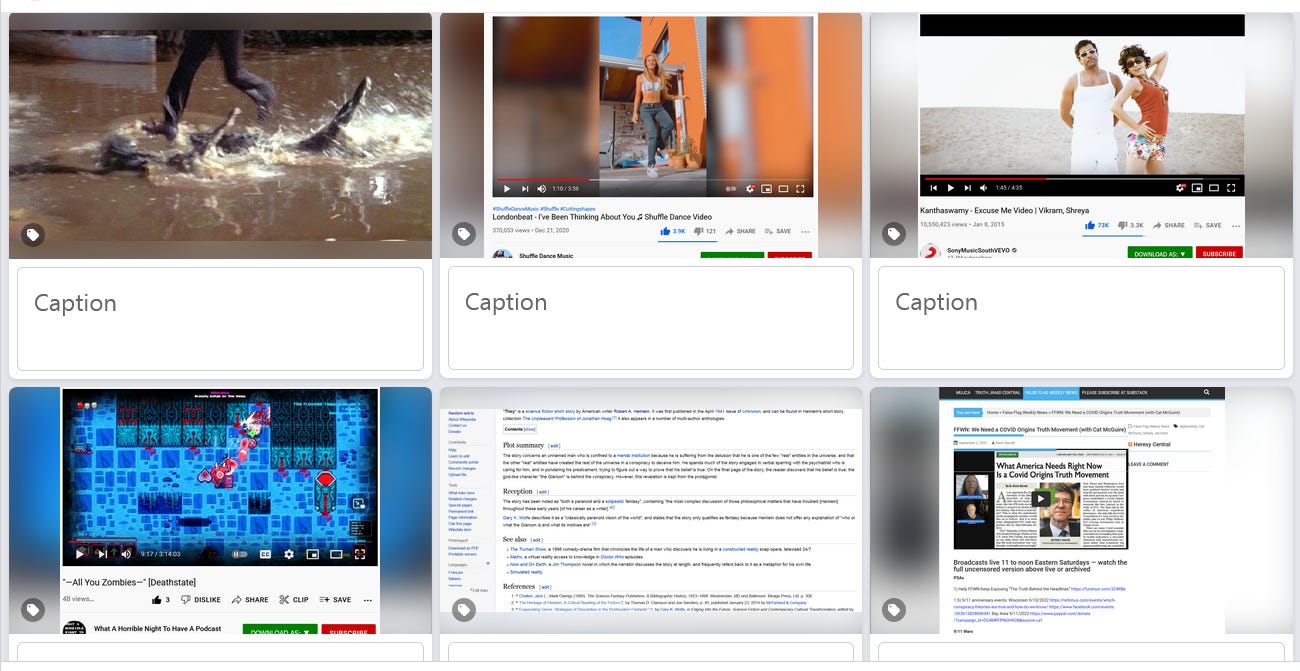Select the FFWN Covid Origins screenshot thumbnail
This screenshot has width=1300, height=671.
[1081, 510]
